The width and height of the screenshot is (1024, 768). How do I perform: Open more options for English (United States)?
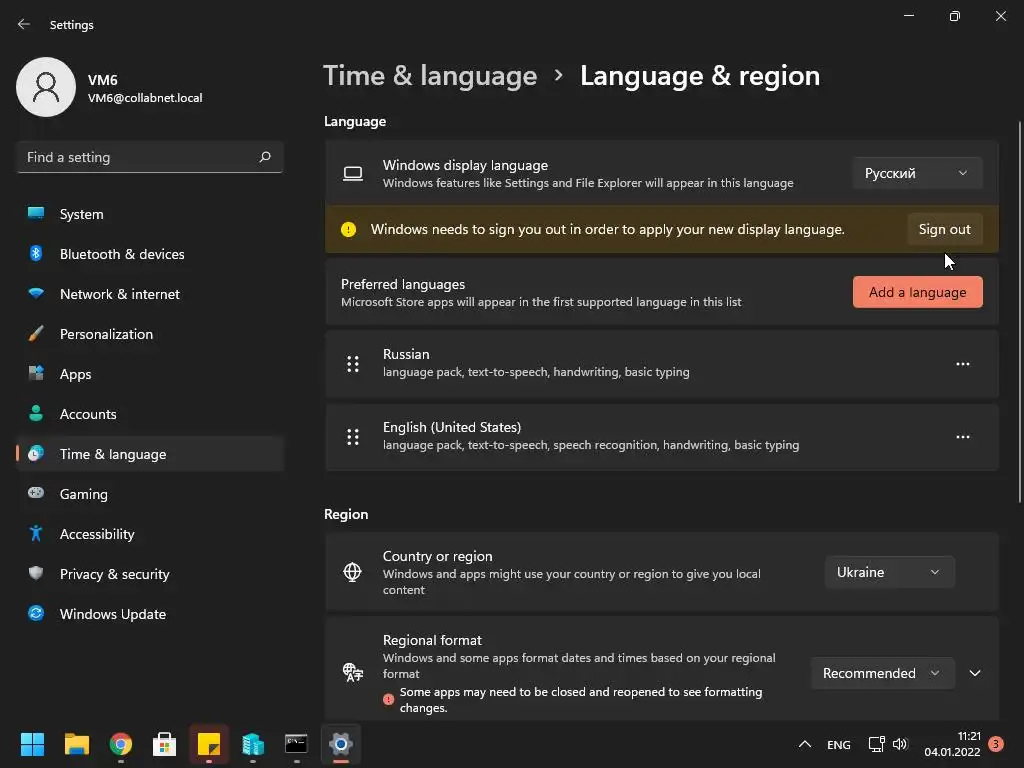(963, 437)
